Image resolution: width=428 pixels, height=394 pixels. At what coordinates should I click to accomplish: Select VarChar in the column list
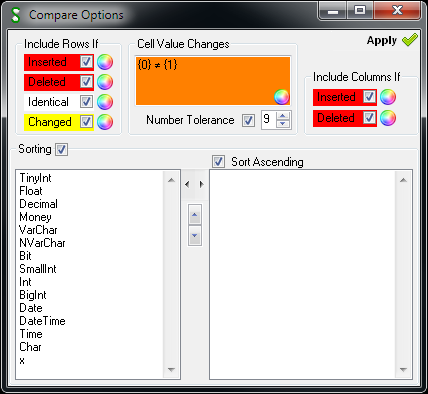[x=38, y=230]
